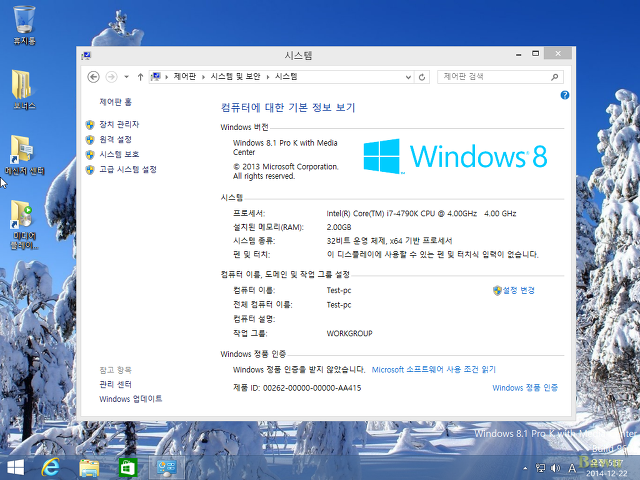This screenshot has height=480, width=640.
Task: Click the product ID 00262-00000-00000-AA415 text
Action: coord(312,388)
